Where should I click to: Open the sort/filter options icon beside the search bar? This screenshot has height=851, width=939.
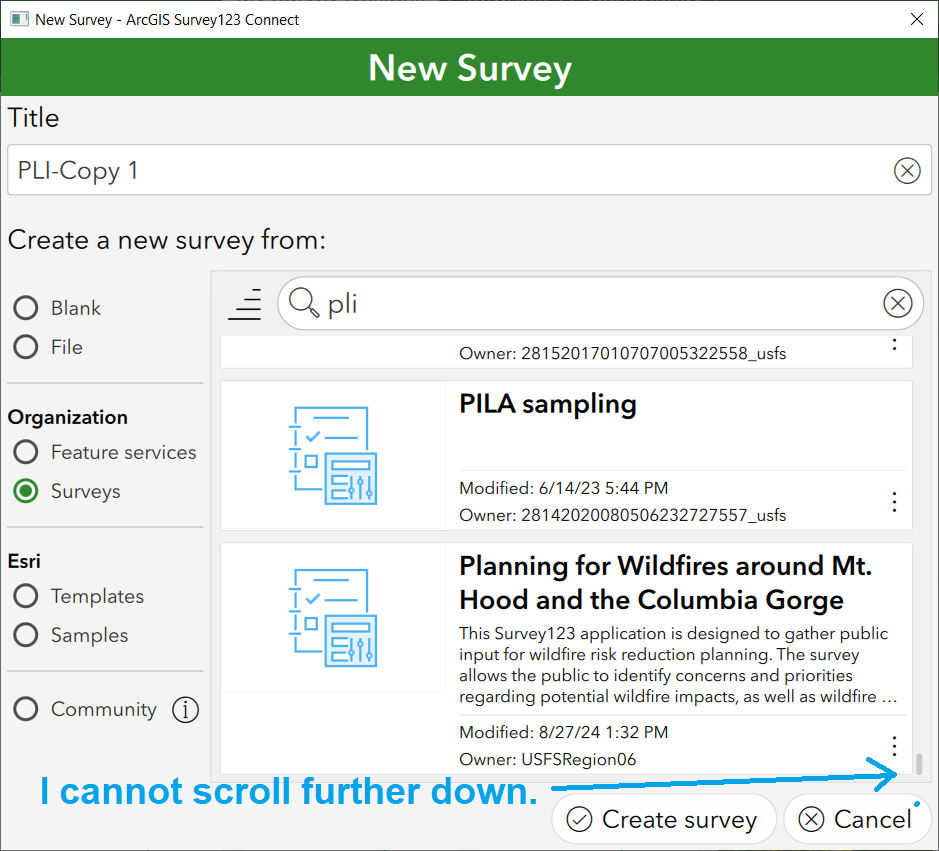click(245, 305)
